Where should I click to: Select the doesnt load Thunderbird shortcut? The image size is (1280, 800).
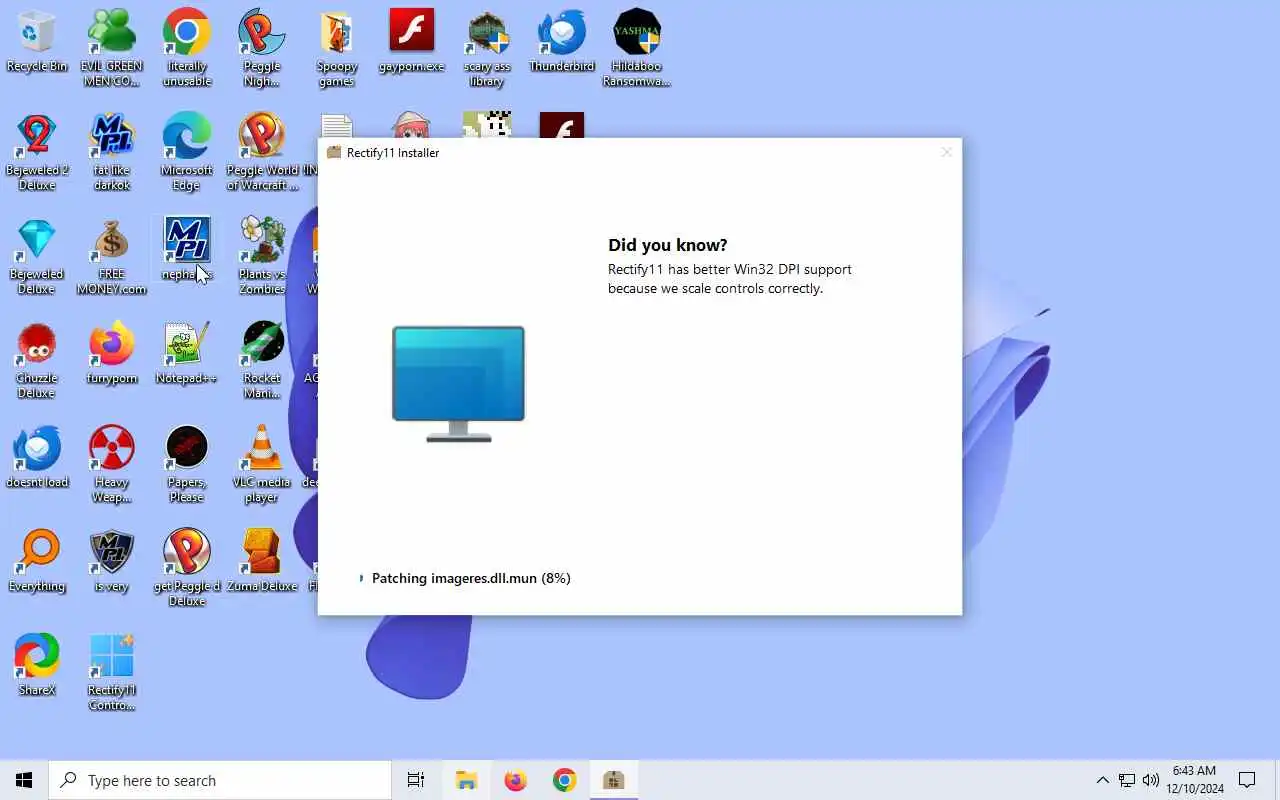(x=37, y=457)
